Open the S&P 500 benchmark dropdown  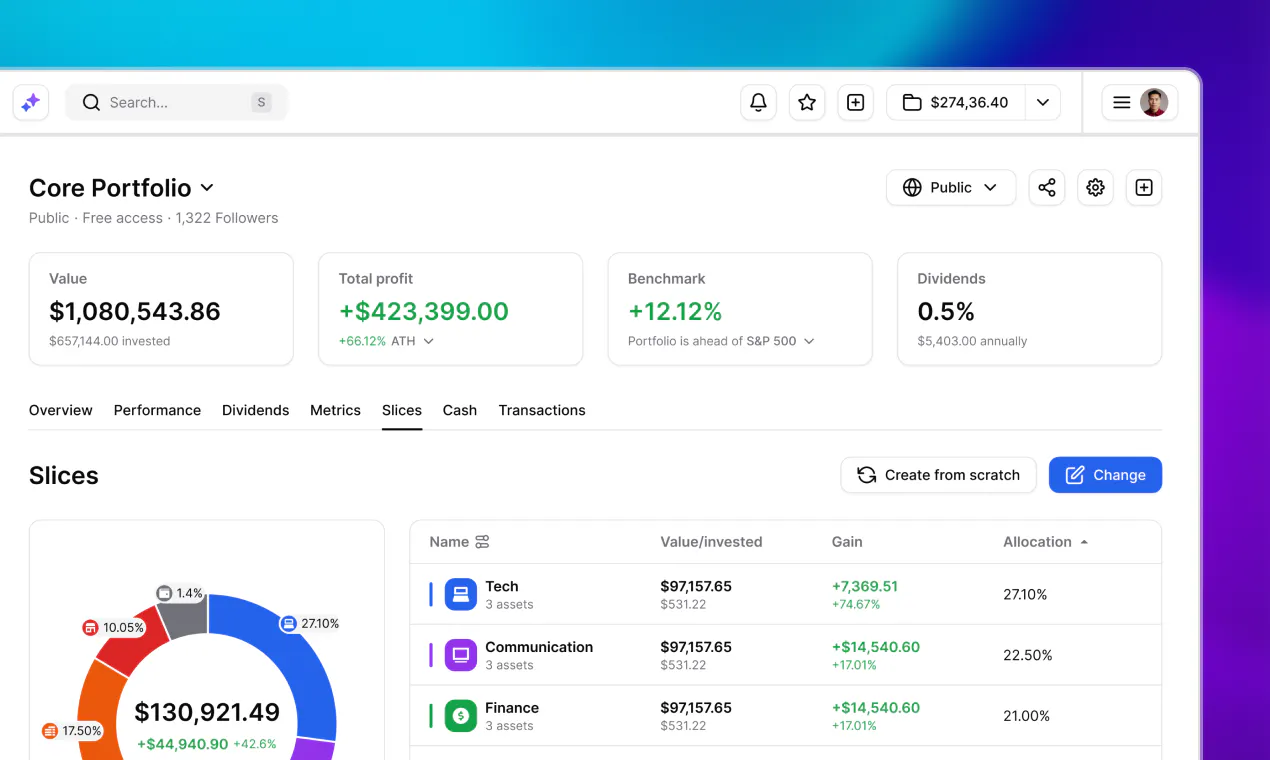point(809,341)
